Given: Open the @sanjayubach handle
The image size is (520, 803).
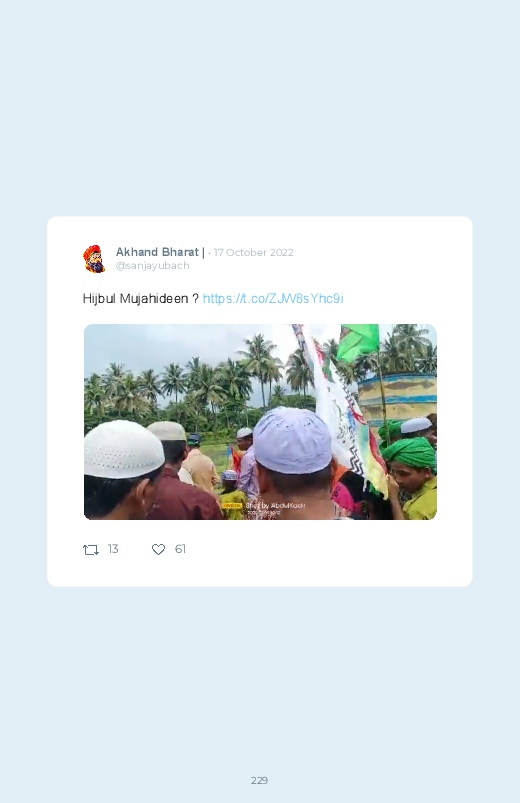Looking at the screenshot, I should tap(153, 266).
